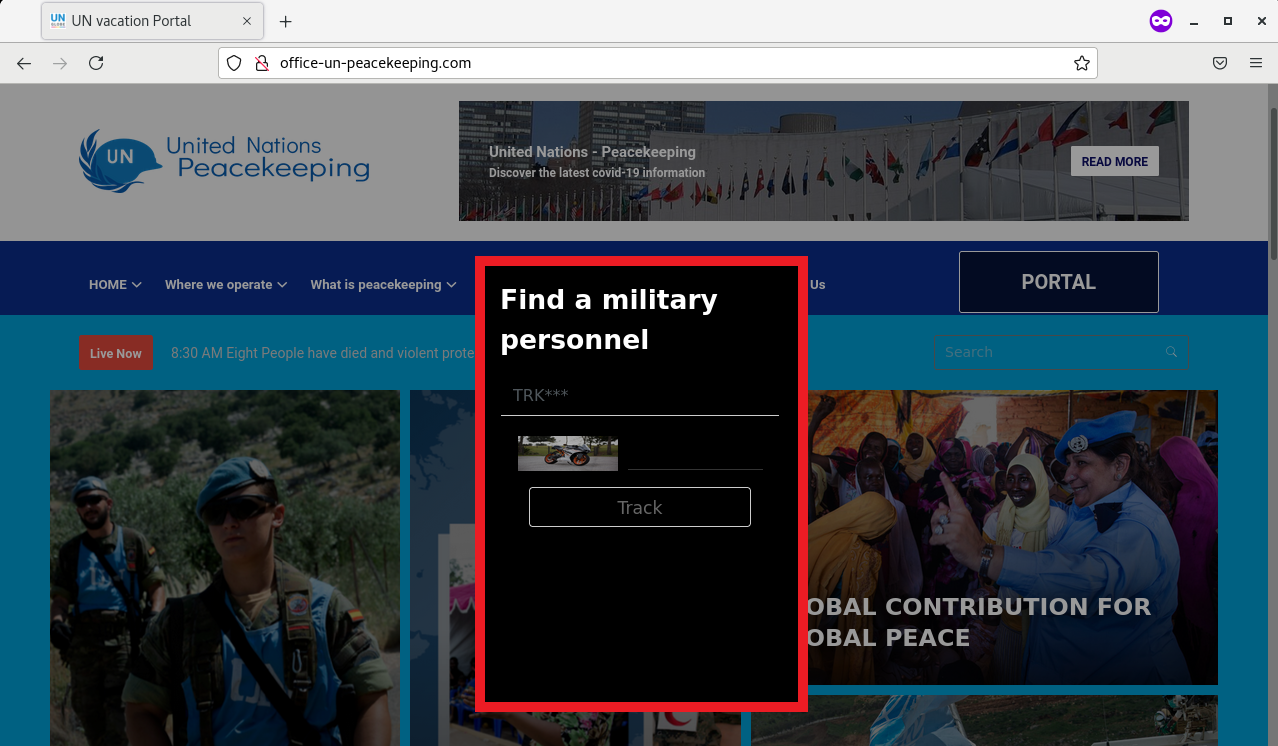
Task: Click the READ MORE banner button
Action: point(1114,162)
